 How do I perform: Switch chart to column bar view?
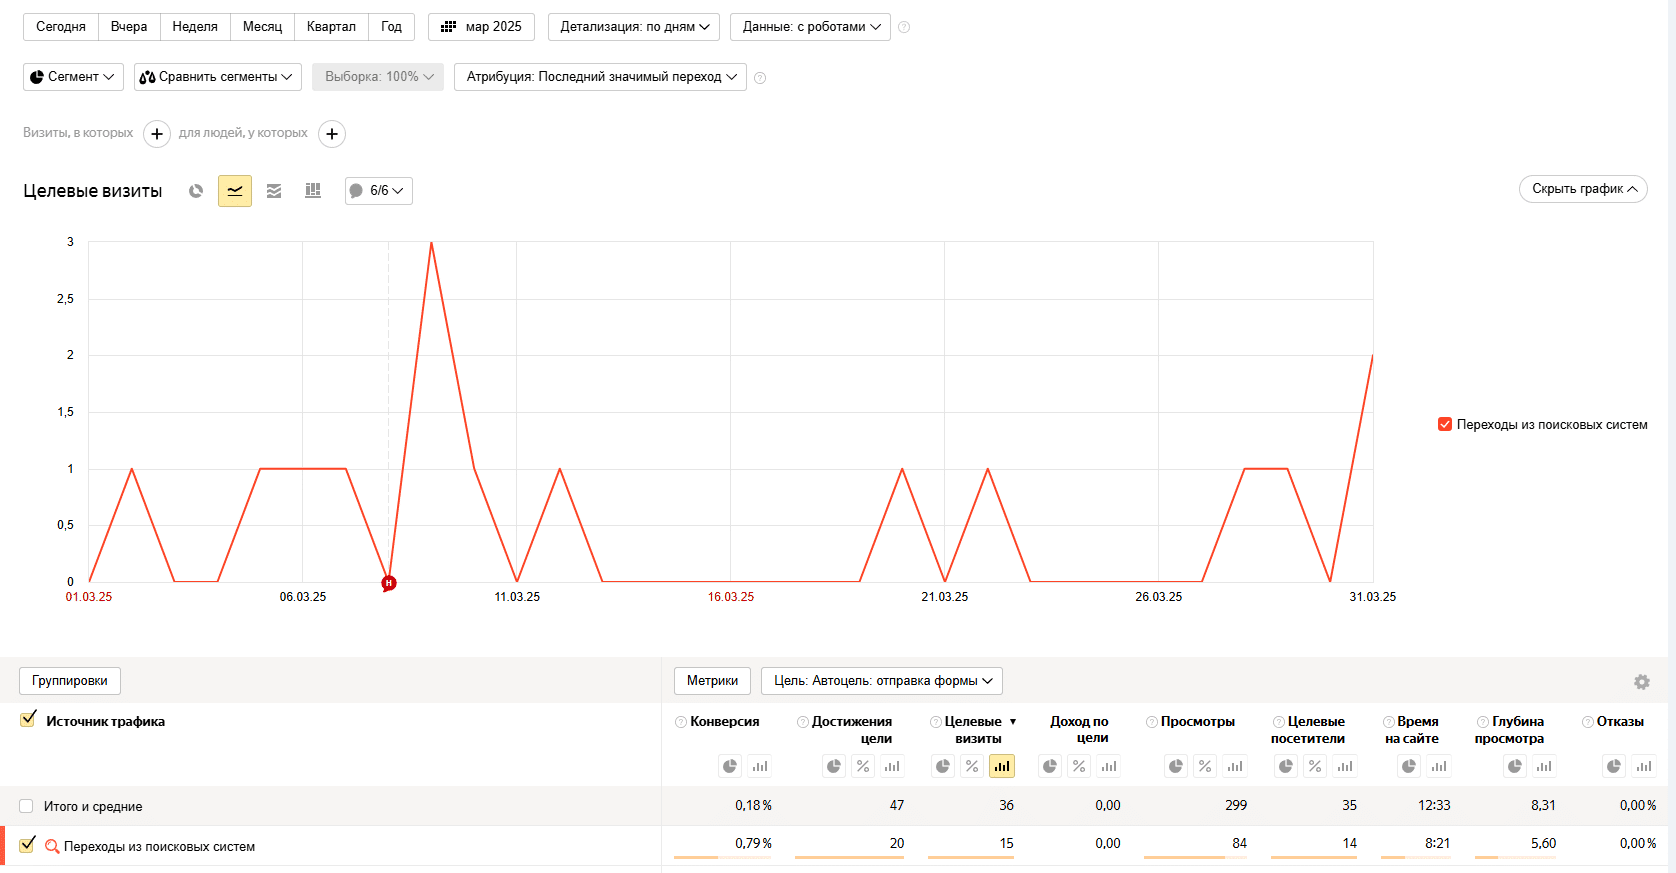[313, 191]
